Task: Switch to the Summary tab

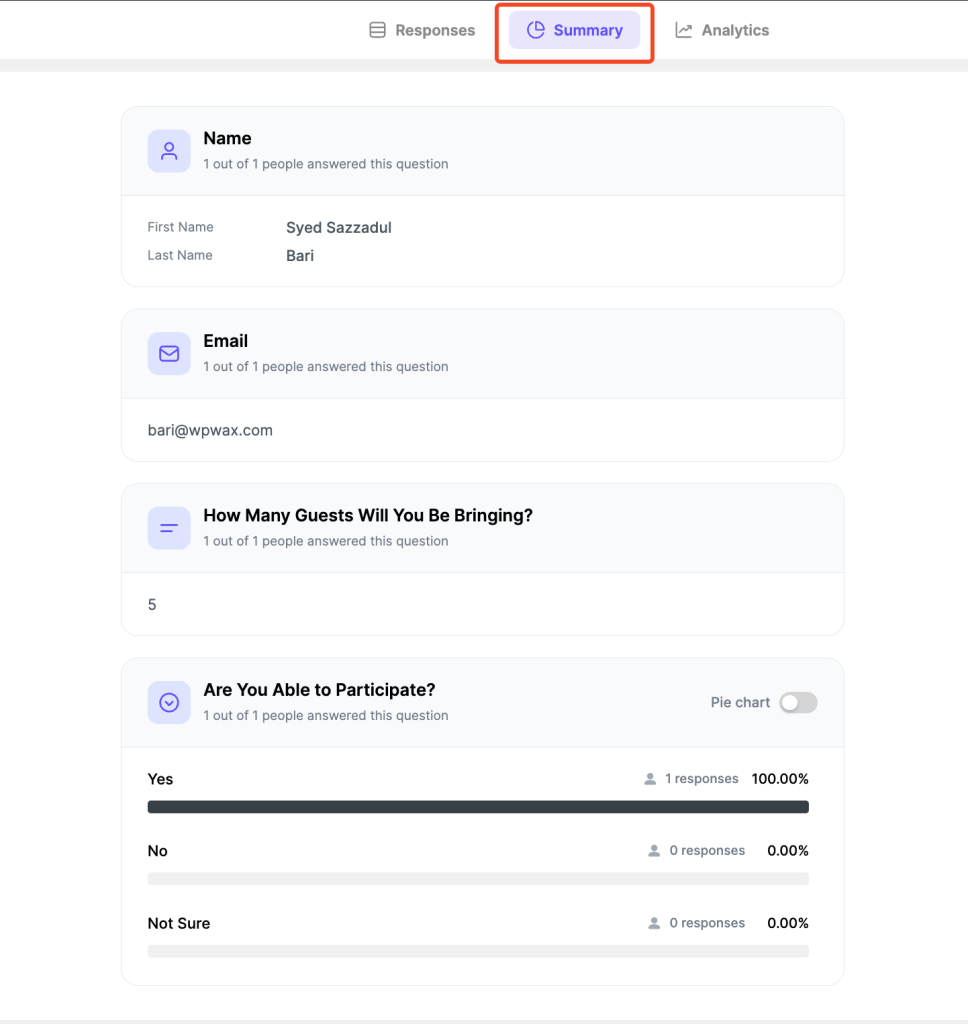Action: point(574,30)
